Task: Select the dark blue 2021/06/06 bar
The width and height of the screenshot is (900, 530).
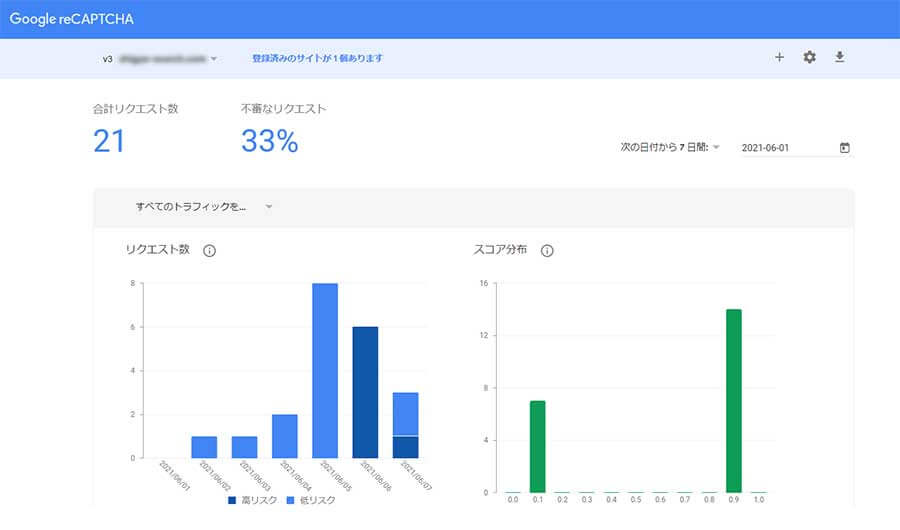Action: click(365, 392)
